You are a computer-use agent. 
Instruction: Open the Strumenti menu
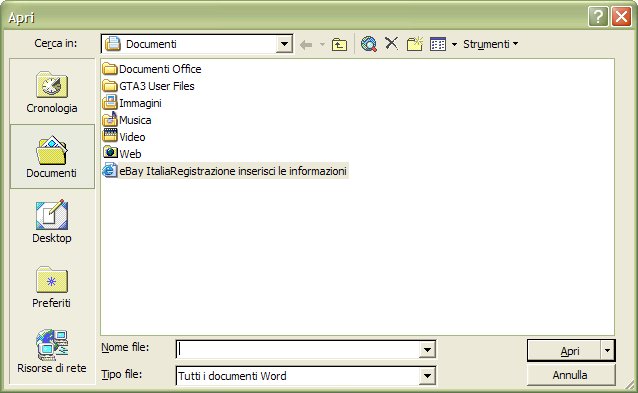click(x=490, y=44)
